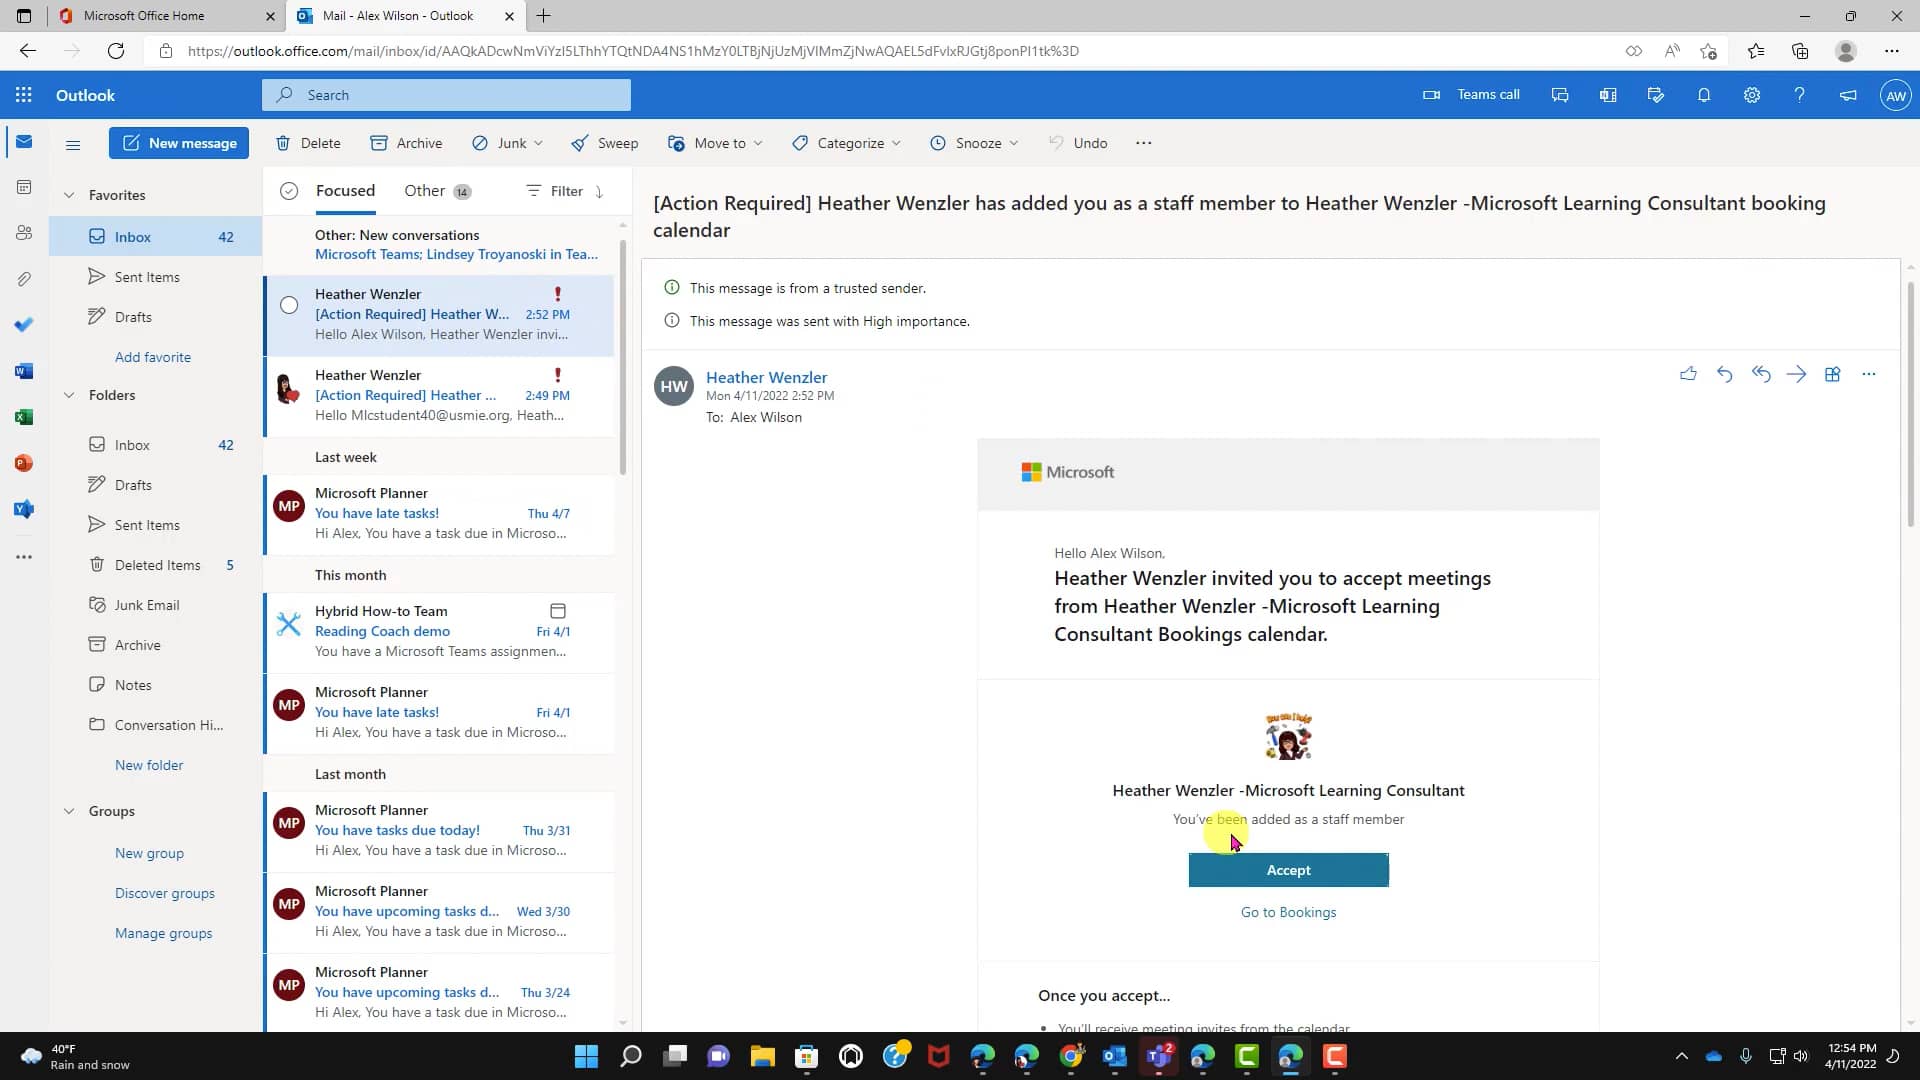
Task: Open toolbar More options ellipsis
Action: 1144,144
